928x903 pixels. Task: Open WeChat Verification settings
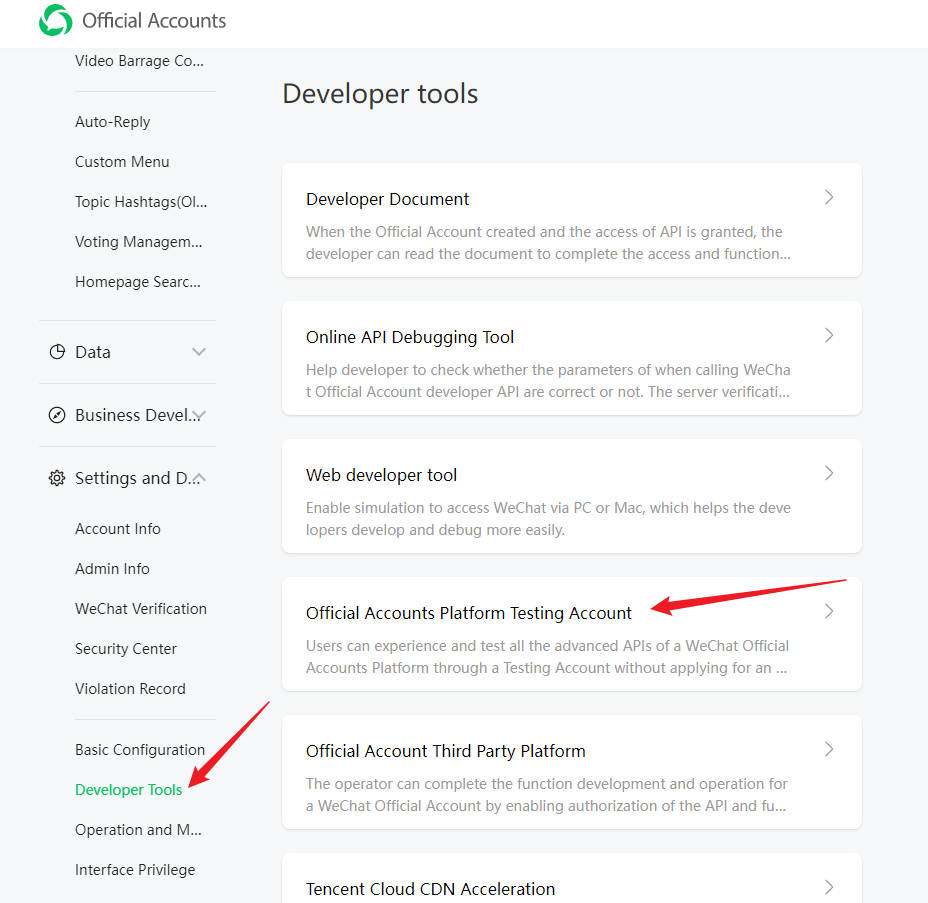pos(141,608)
